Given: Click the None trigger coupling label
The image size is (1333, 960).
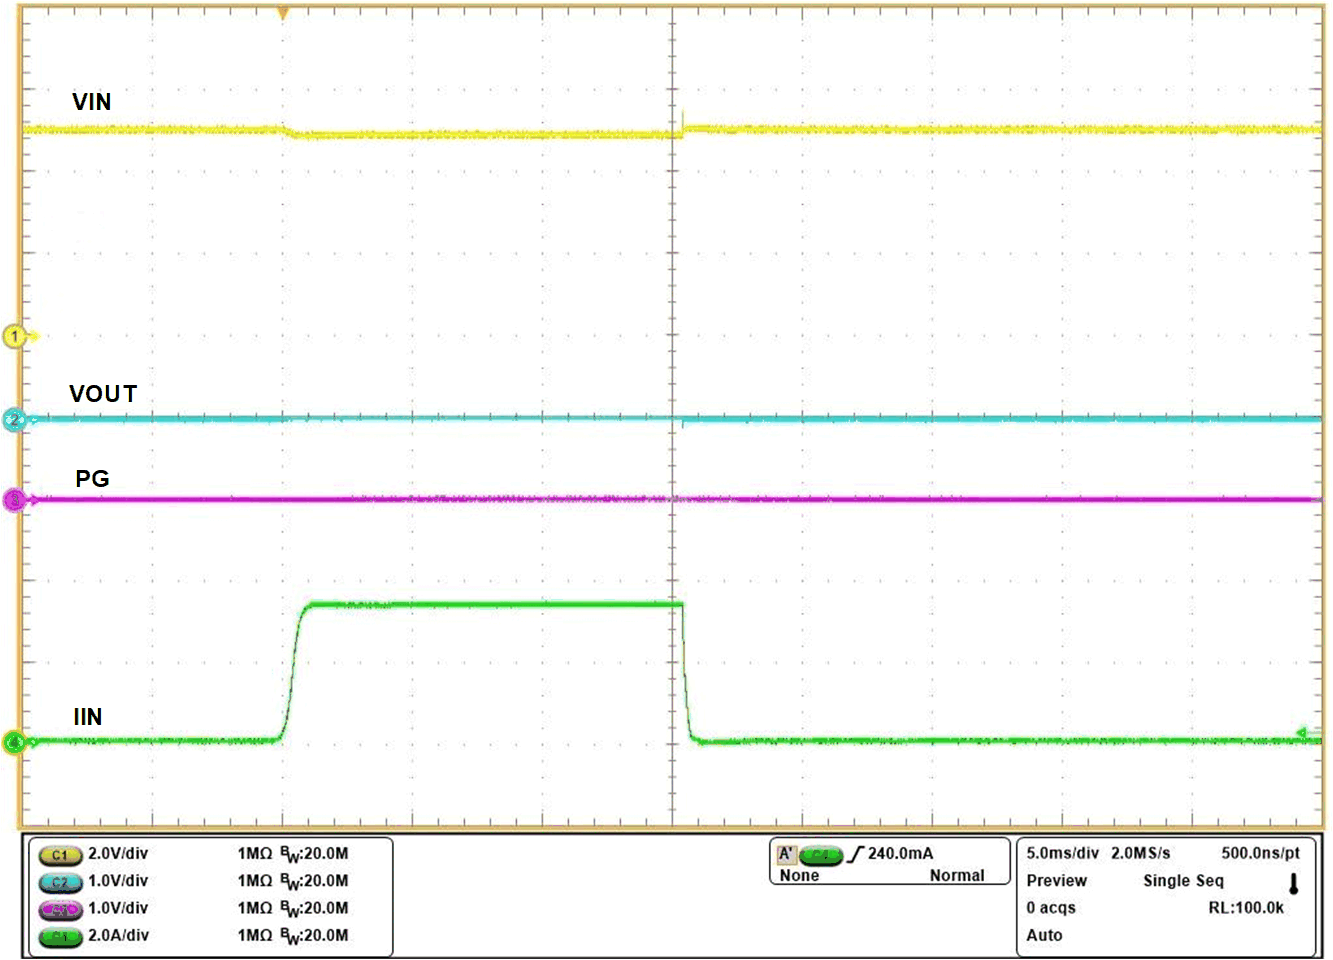Looking at the screenshot, I should coord(799,876).
